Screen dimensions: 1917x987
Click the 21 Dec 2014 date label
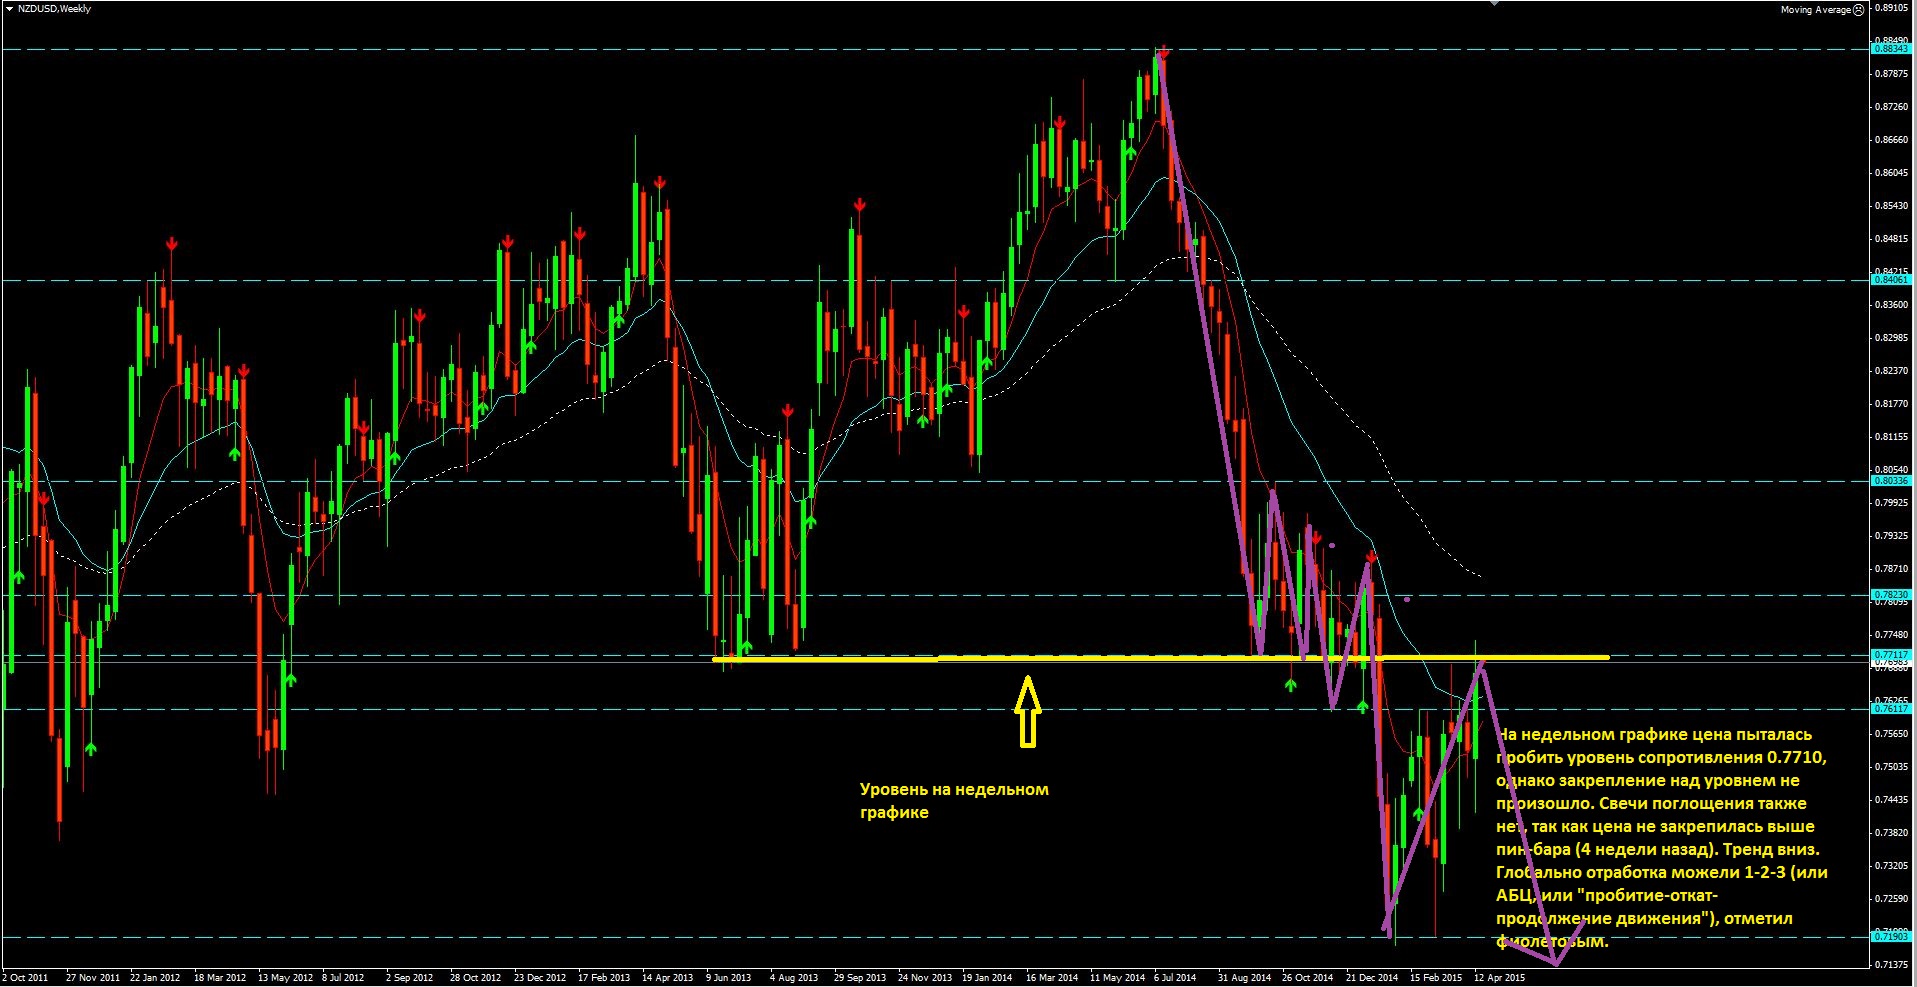coord(1372,978)
